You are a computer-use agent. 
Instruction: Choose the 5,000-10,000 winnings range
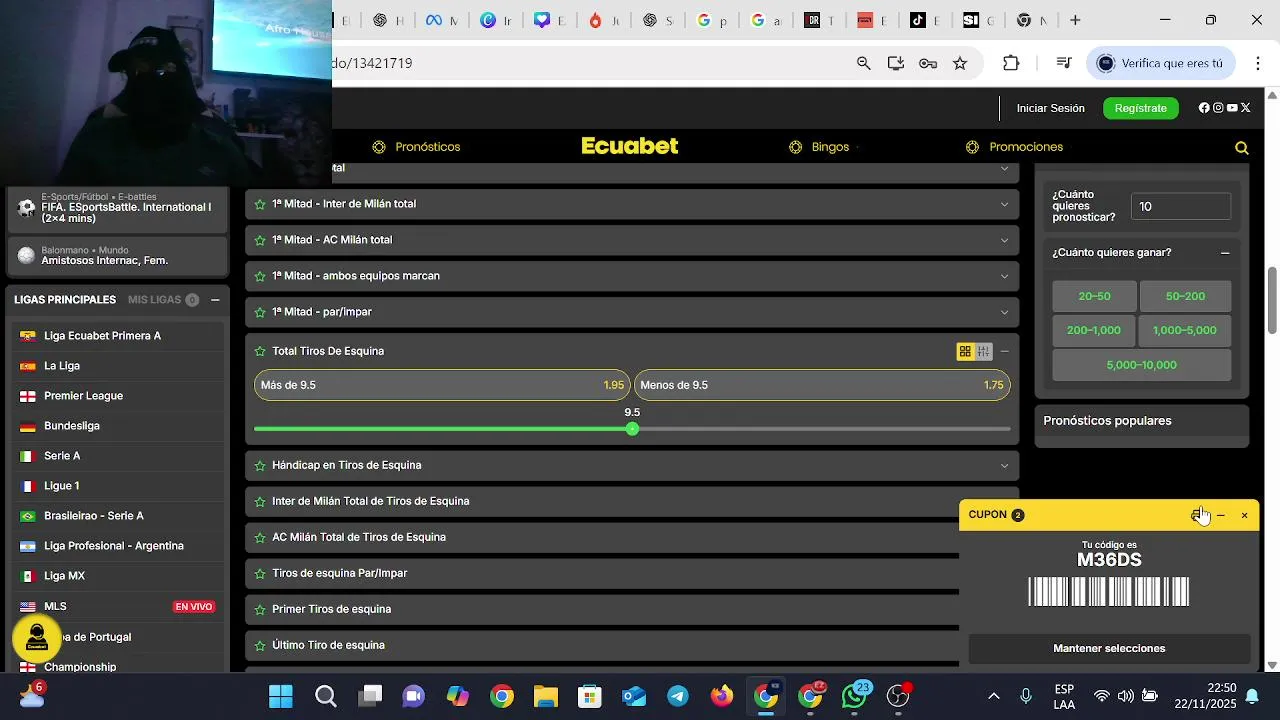(x=1142, y=365)
